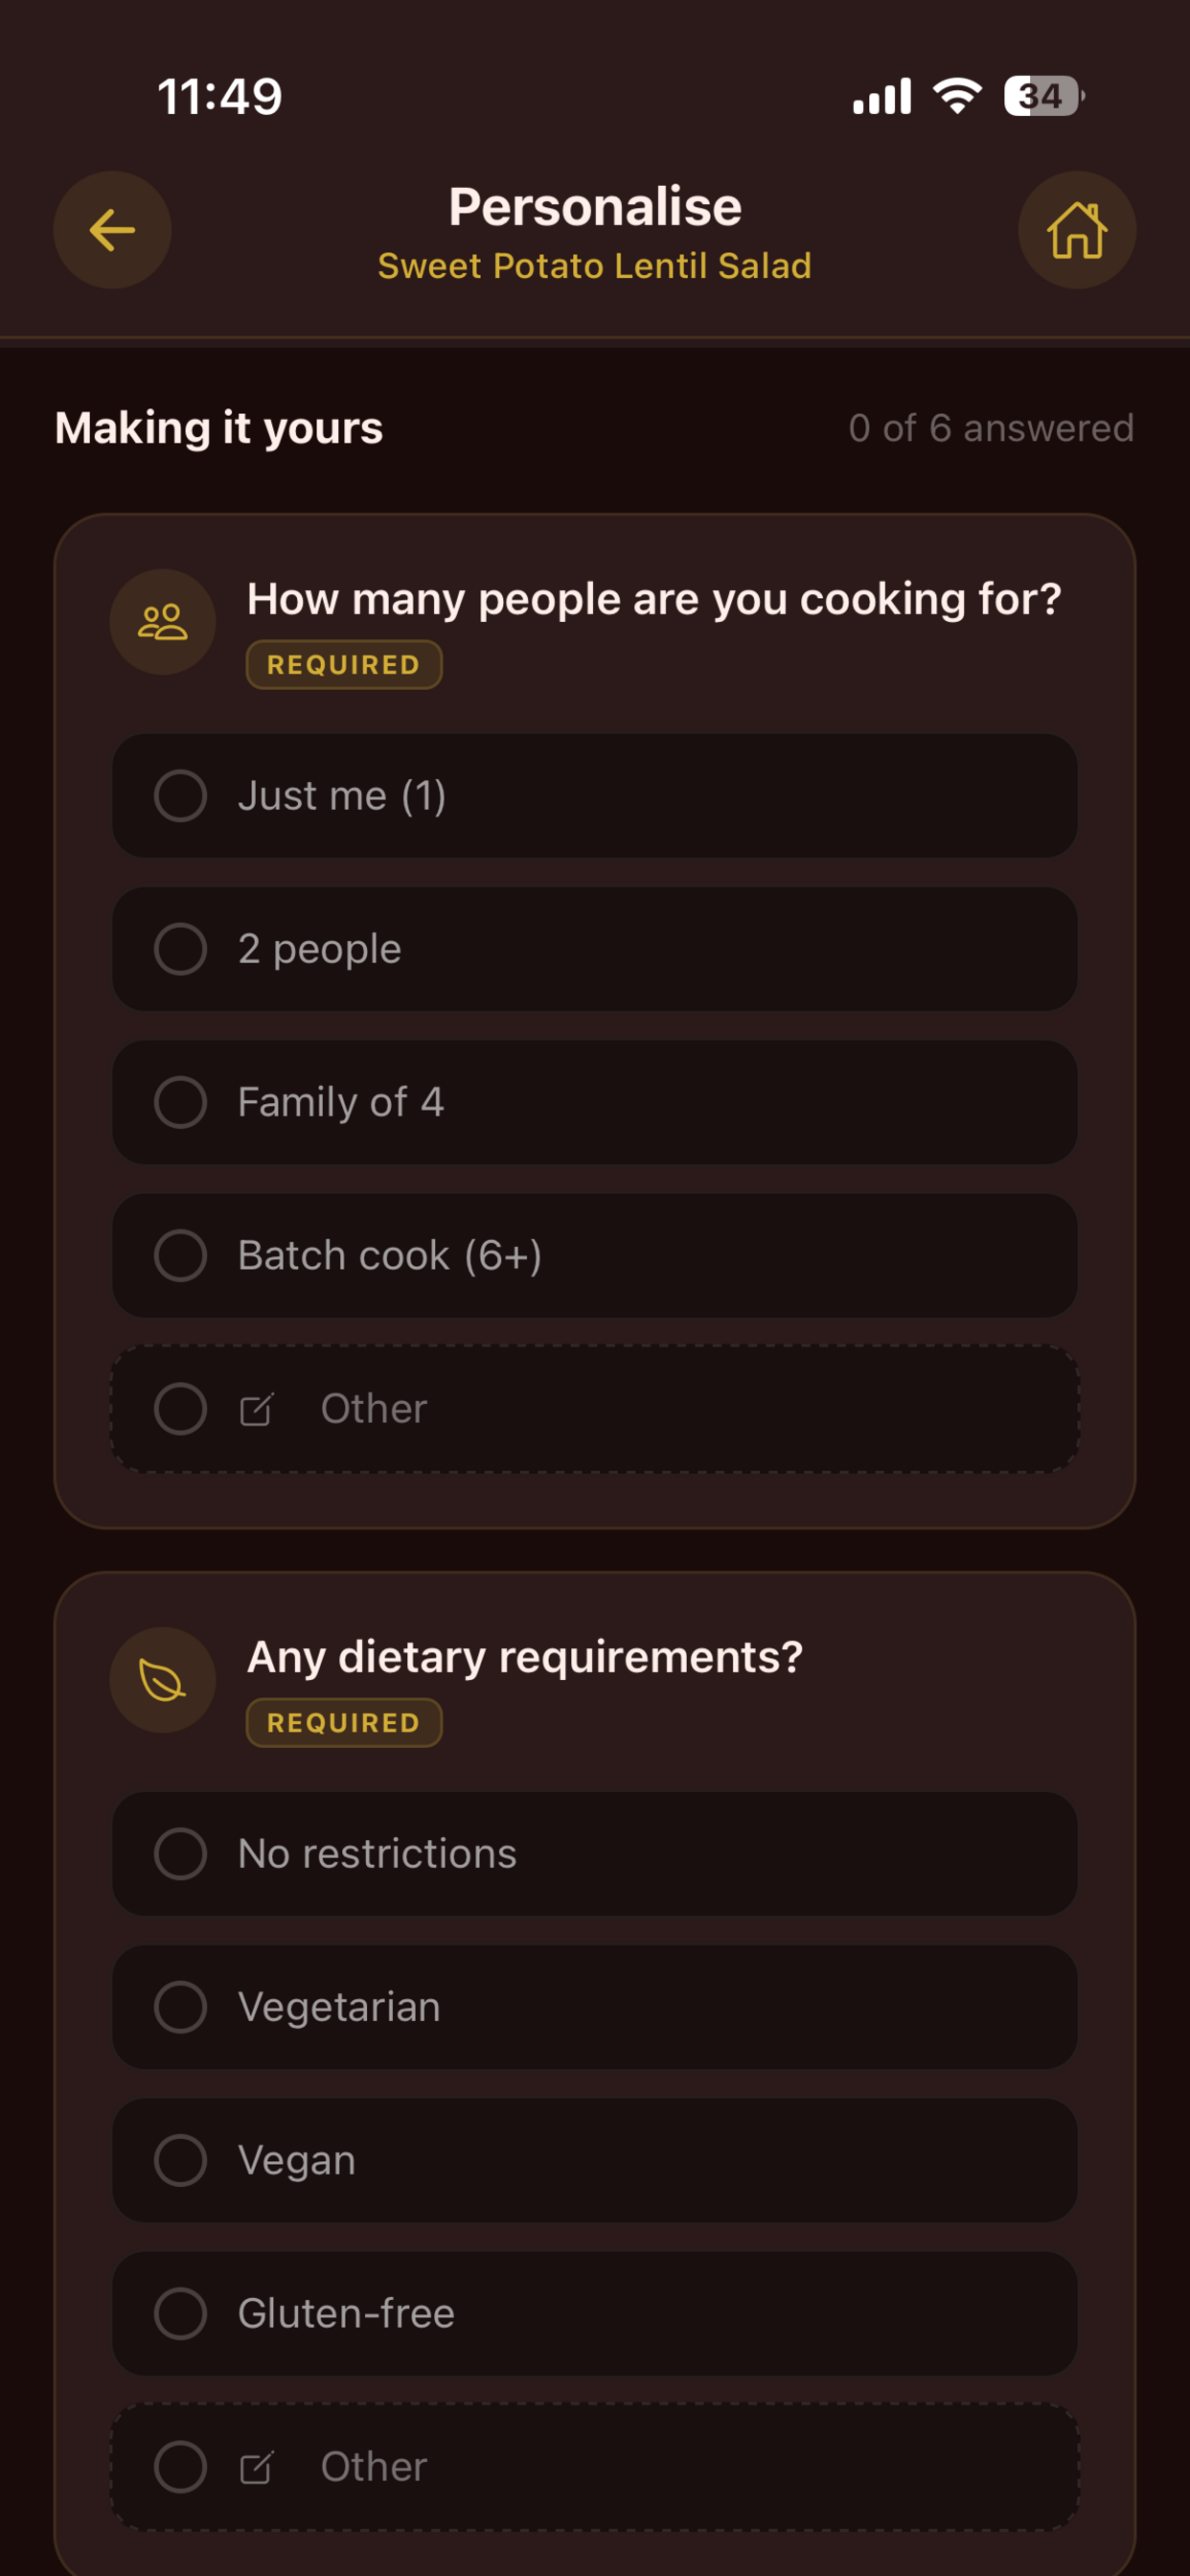Select 'Other' under dietary requirements
The width and height of the screenshot is (1190, 2576).
pos(595,2467)
